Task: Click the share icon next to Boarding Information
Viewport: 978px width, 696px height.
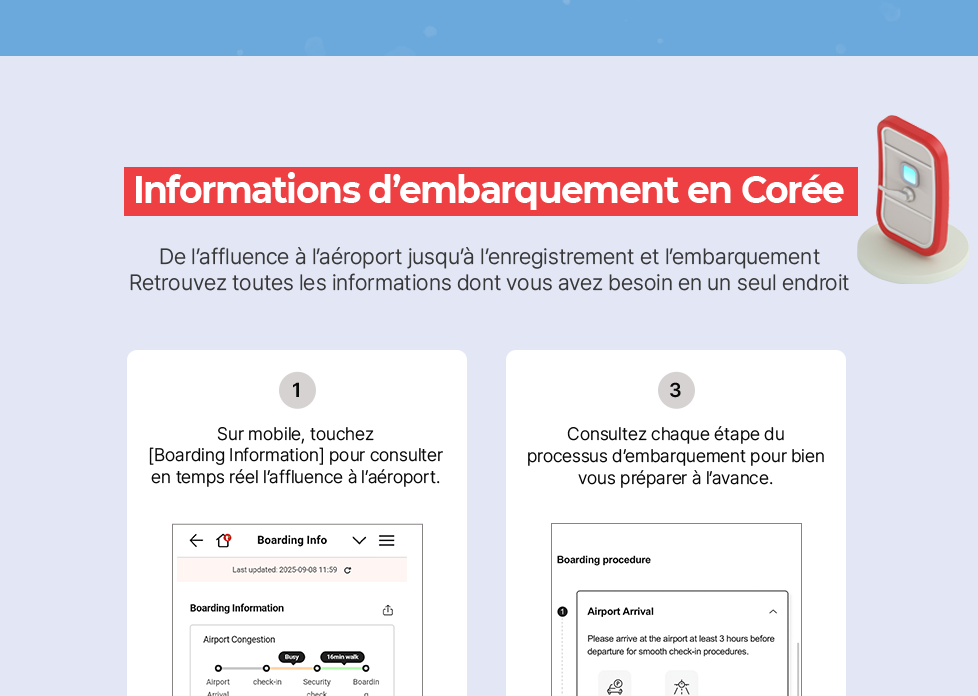Action: tap(388, 610)
